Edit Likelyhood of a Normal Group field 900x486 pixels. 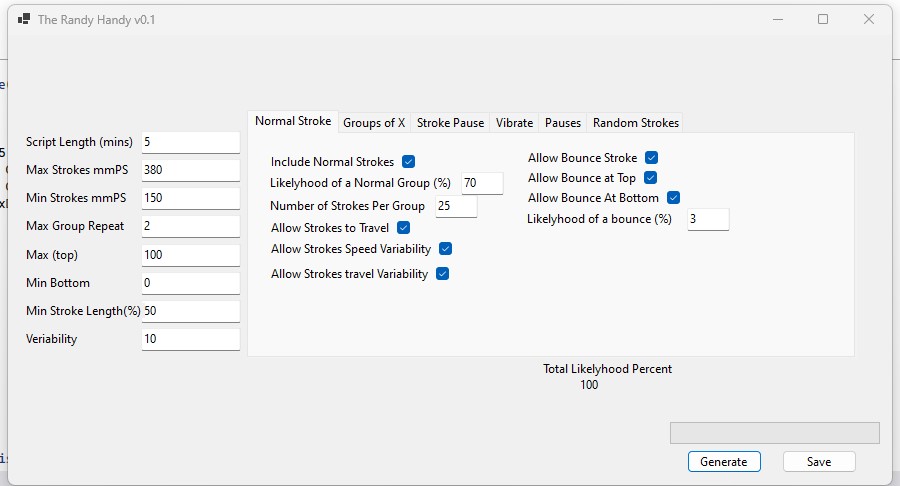point(482,183)
